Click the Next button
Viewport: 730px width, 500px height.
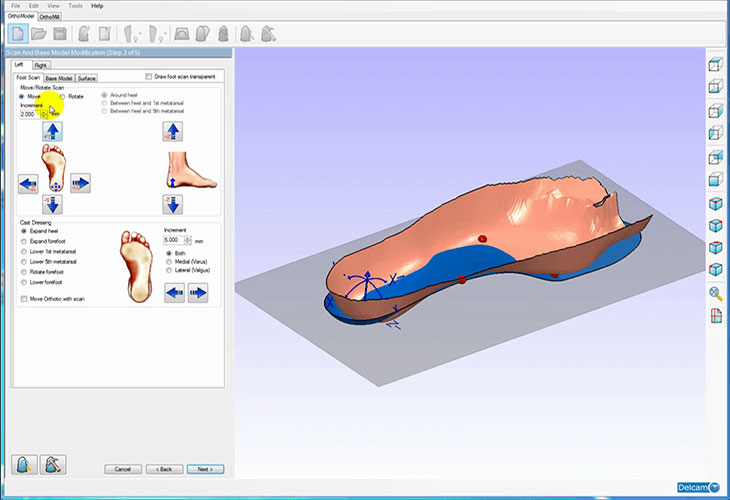pos(204,468)
